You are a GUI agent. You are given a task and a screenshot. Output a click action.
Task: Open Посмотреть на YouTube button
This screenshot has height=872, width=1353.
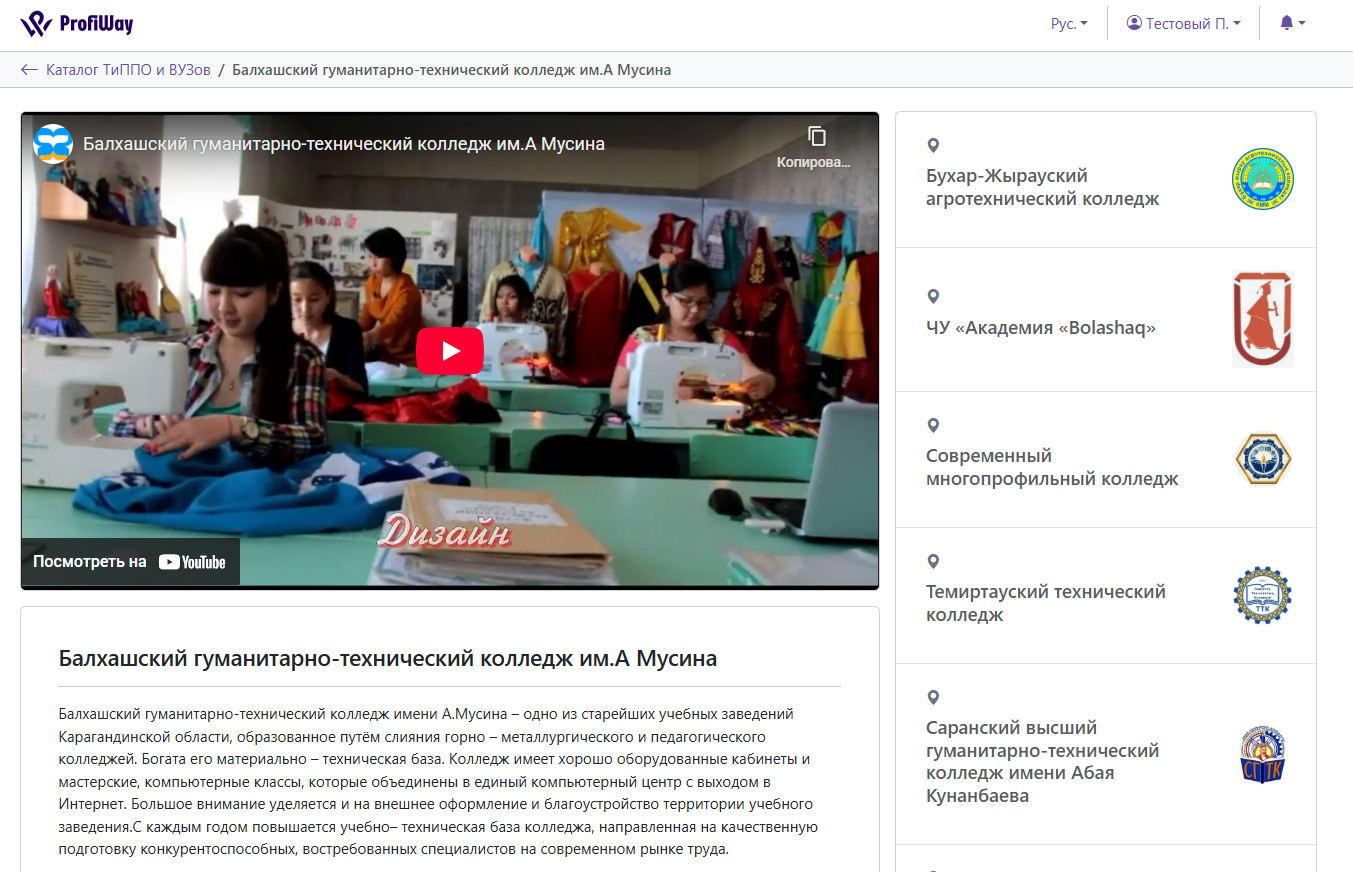(130, 562)
